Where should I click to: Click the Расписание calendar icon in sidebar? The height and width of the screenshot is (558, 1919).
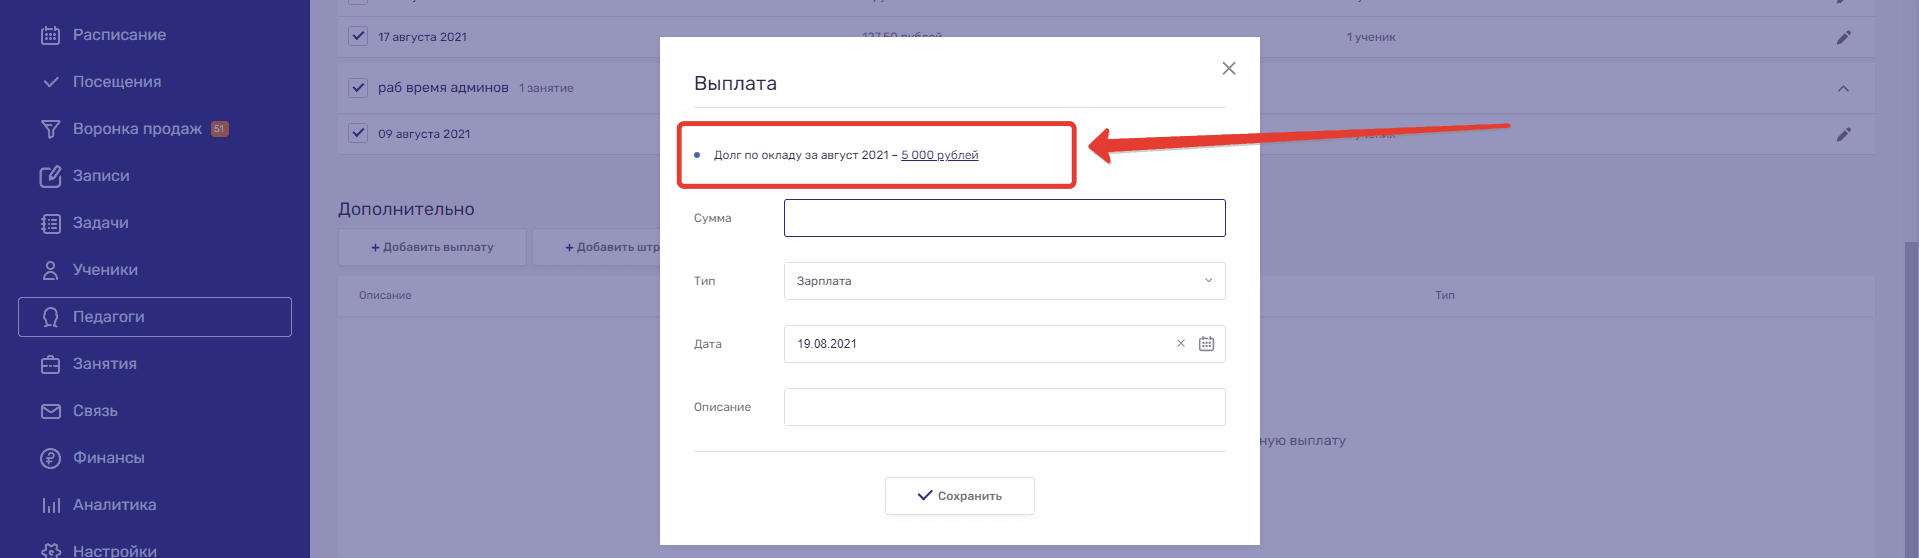point(50,35)
